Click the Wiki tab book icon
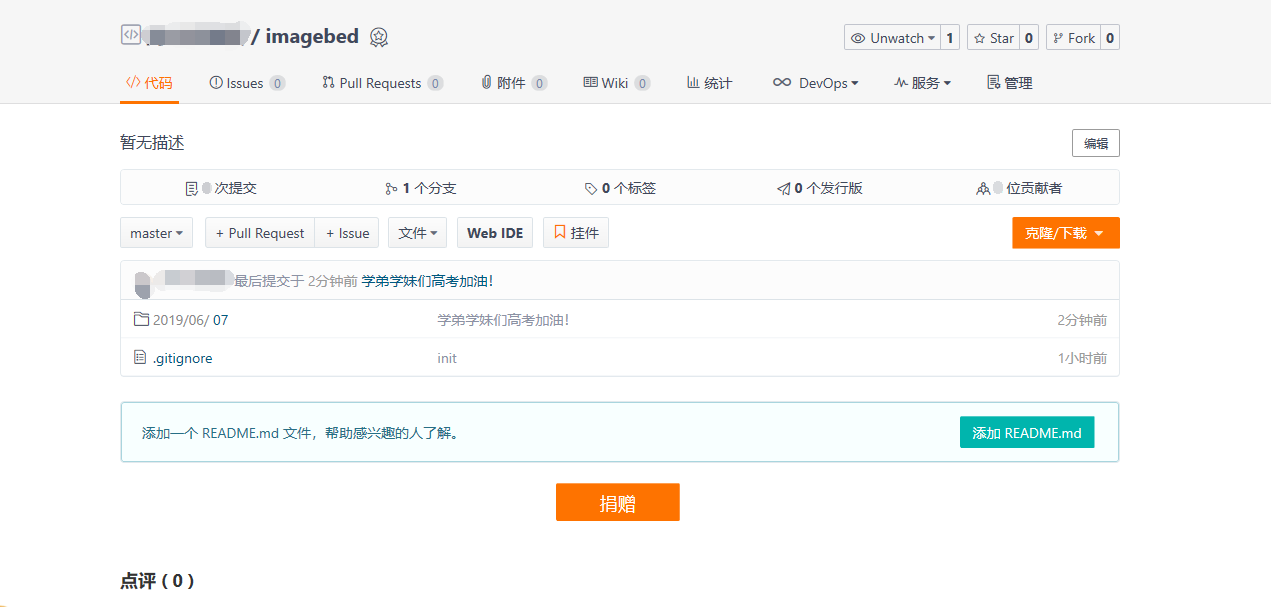Image resolution: width=1271 pixels, height=607 pixels. point(593,83)
